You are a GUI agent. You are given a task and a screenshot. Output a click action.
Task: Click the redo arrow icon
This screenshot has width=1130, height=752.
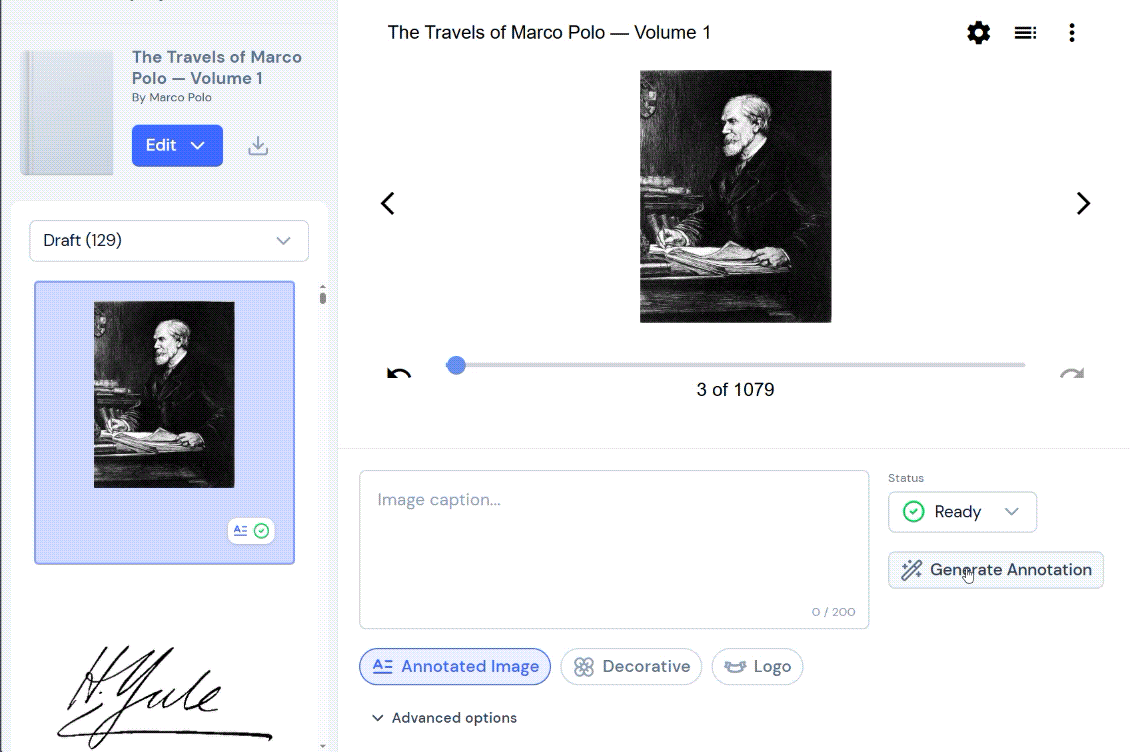[x=1072, y=373]
